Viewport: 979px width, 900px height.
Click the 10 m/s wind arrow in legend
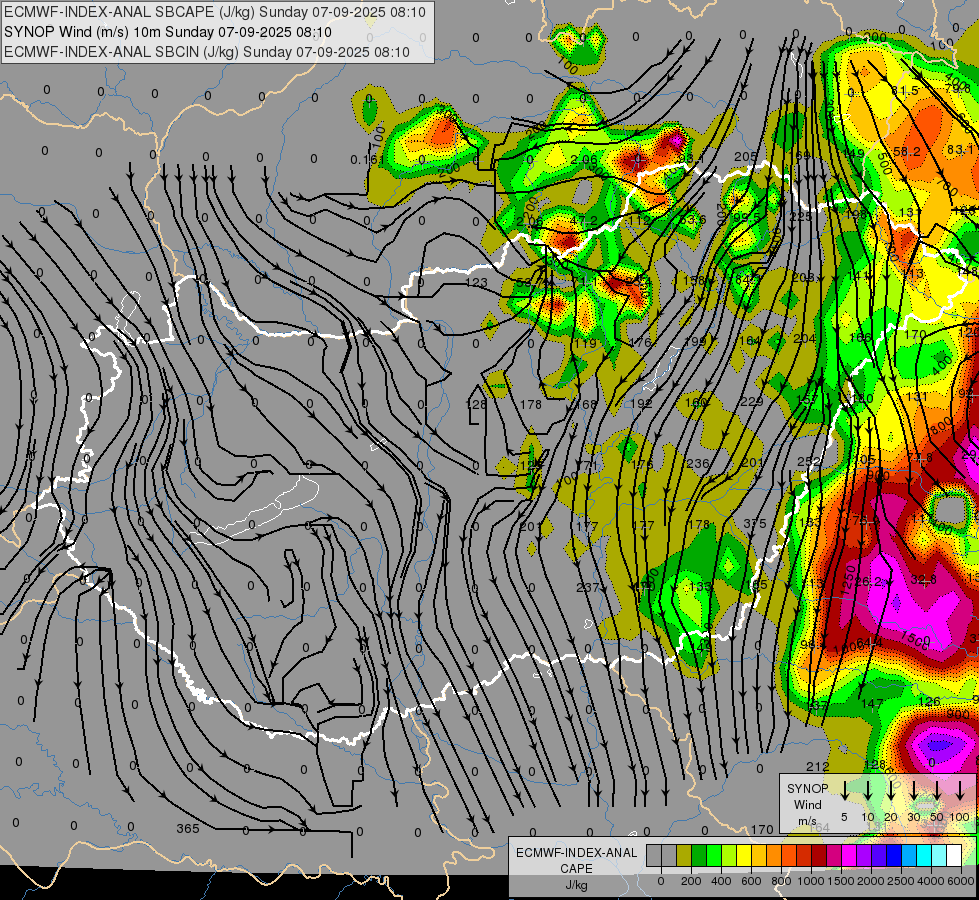868,790
